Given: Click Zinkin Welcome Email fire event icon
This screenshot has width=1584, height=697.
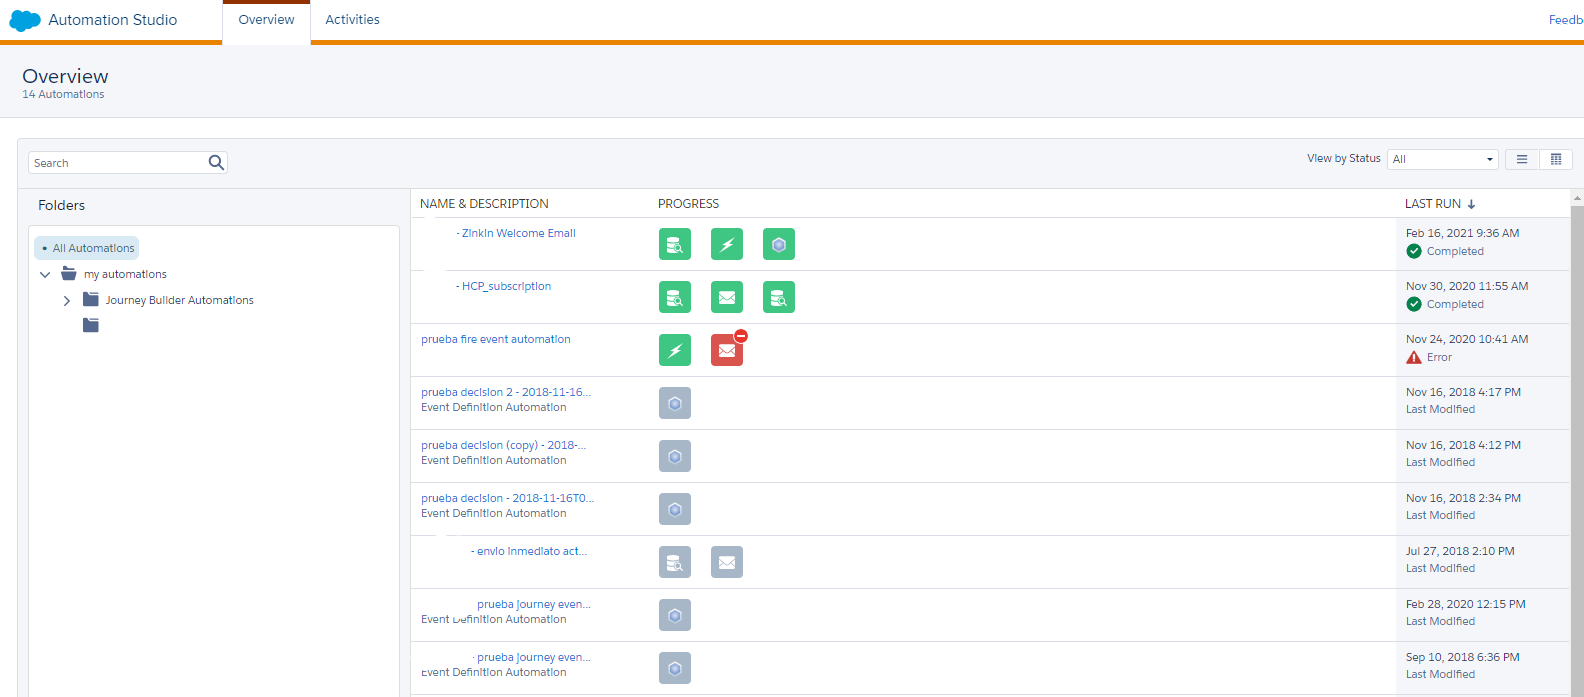Looking at the screenshot, I should click(727, 244).
